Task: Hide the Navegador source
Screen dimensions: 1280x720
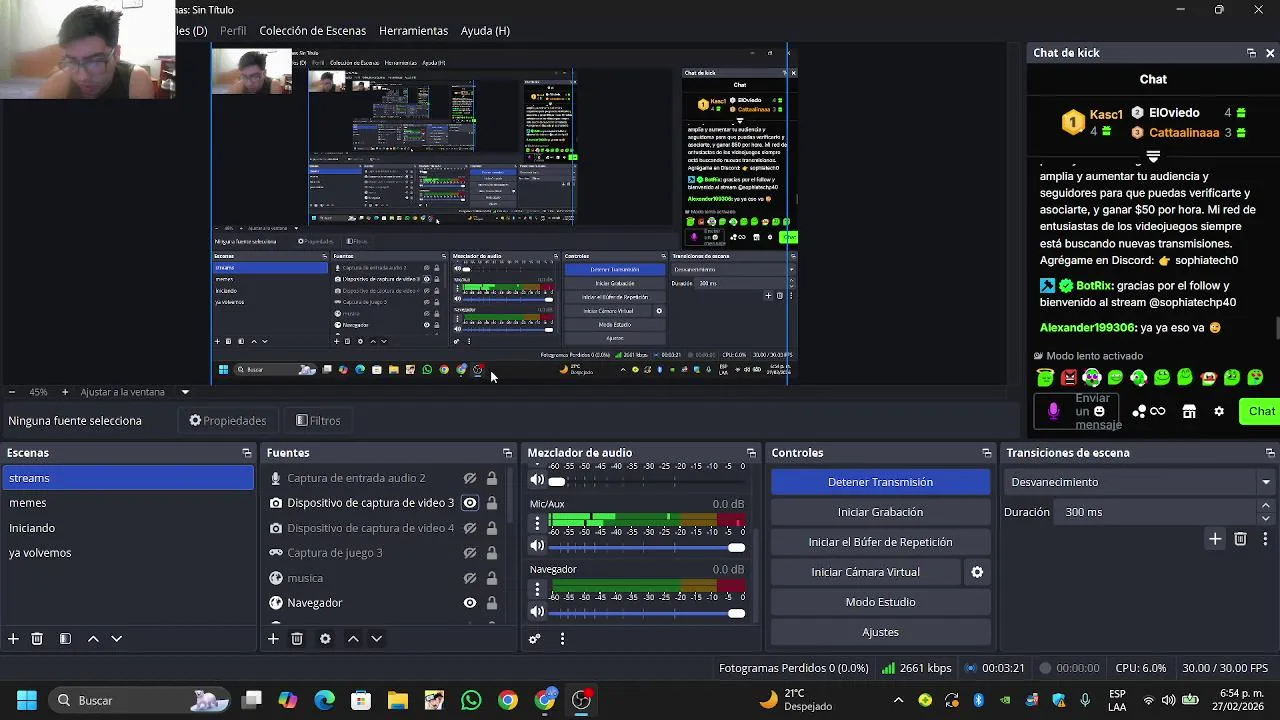Action: point(469,603)
